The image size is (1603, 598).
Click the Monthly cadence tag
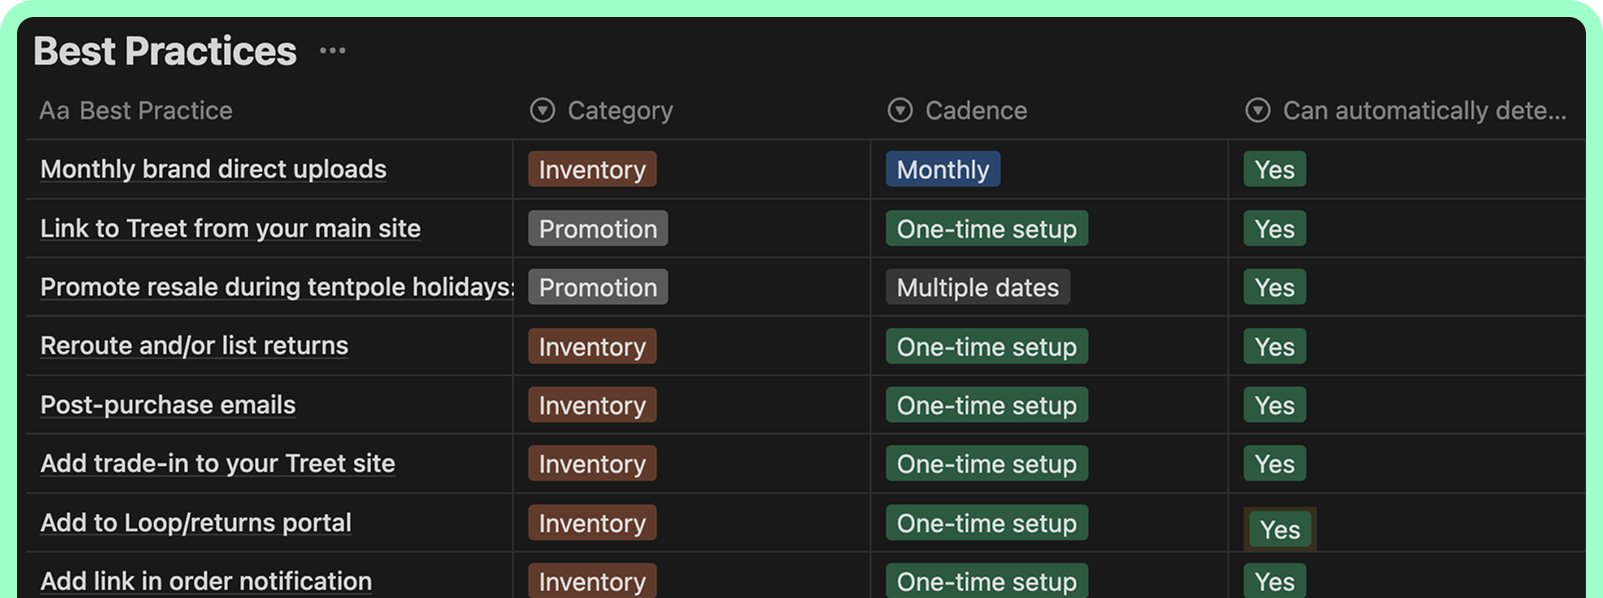pos(943,169)
